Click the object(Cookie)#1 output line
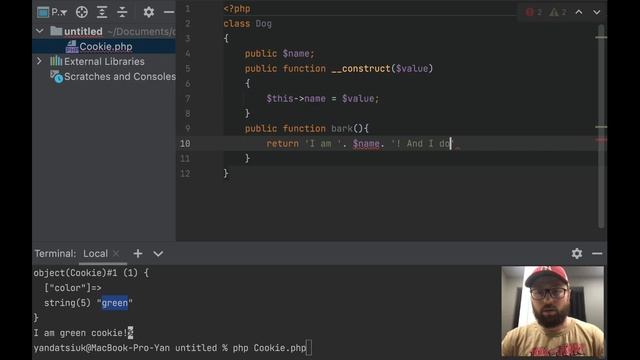Image resolution: width=640 pixels, height=360 pixels. point(91,273)
